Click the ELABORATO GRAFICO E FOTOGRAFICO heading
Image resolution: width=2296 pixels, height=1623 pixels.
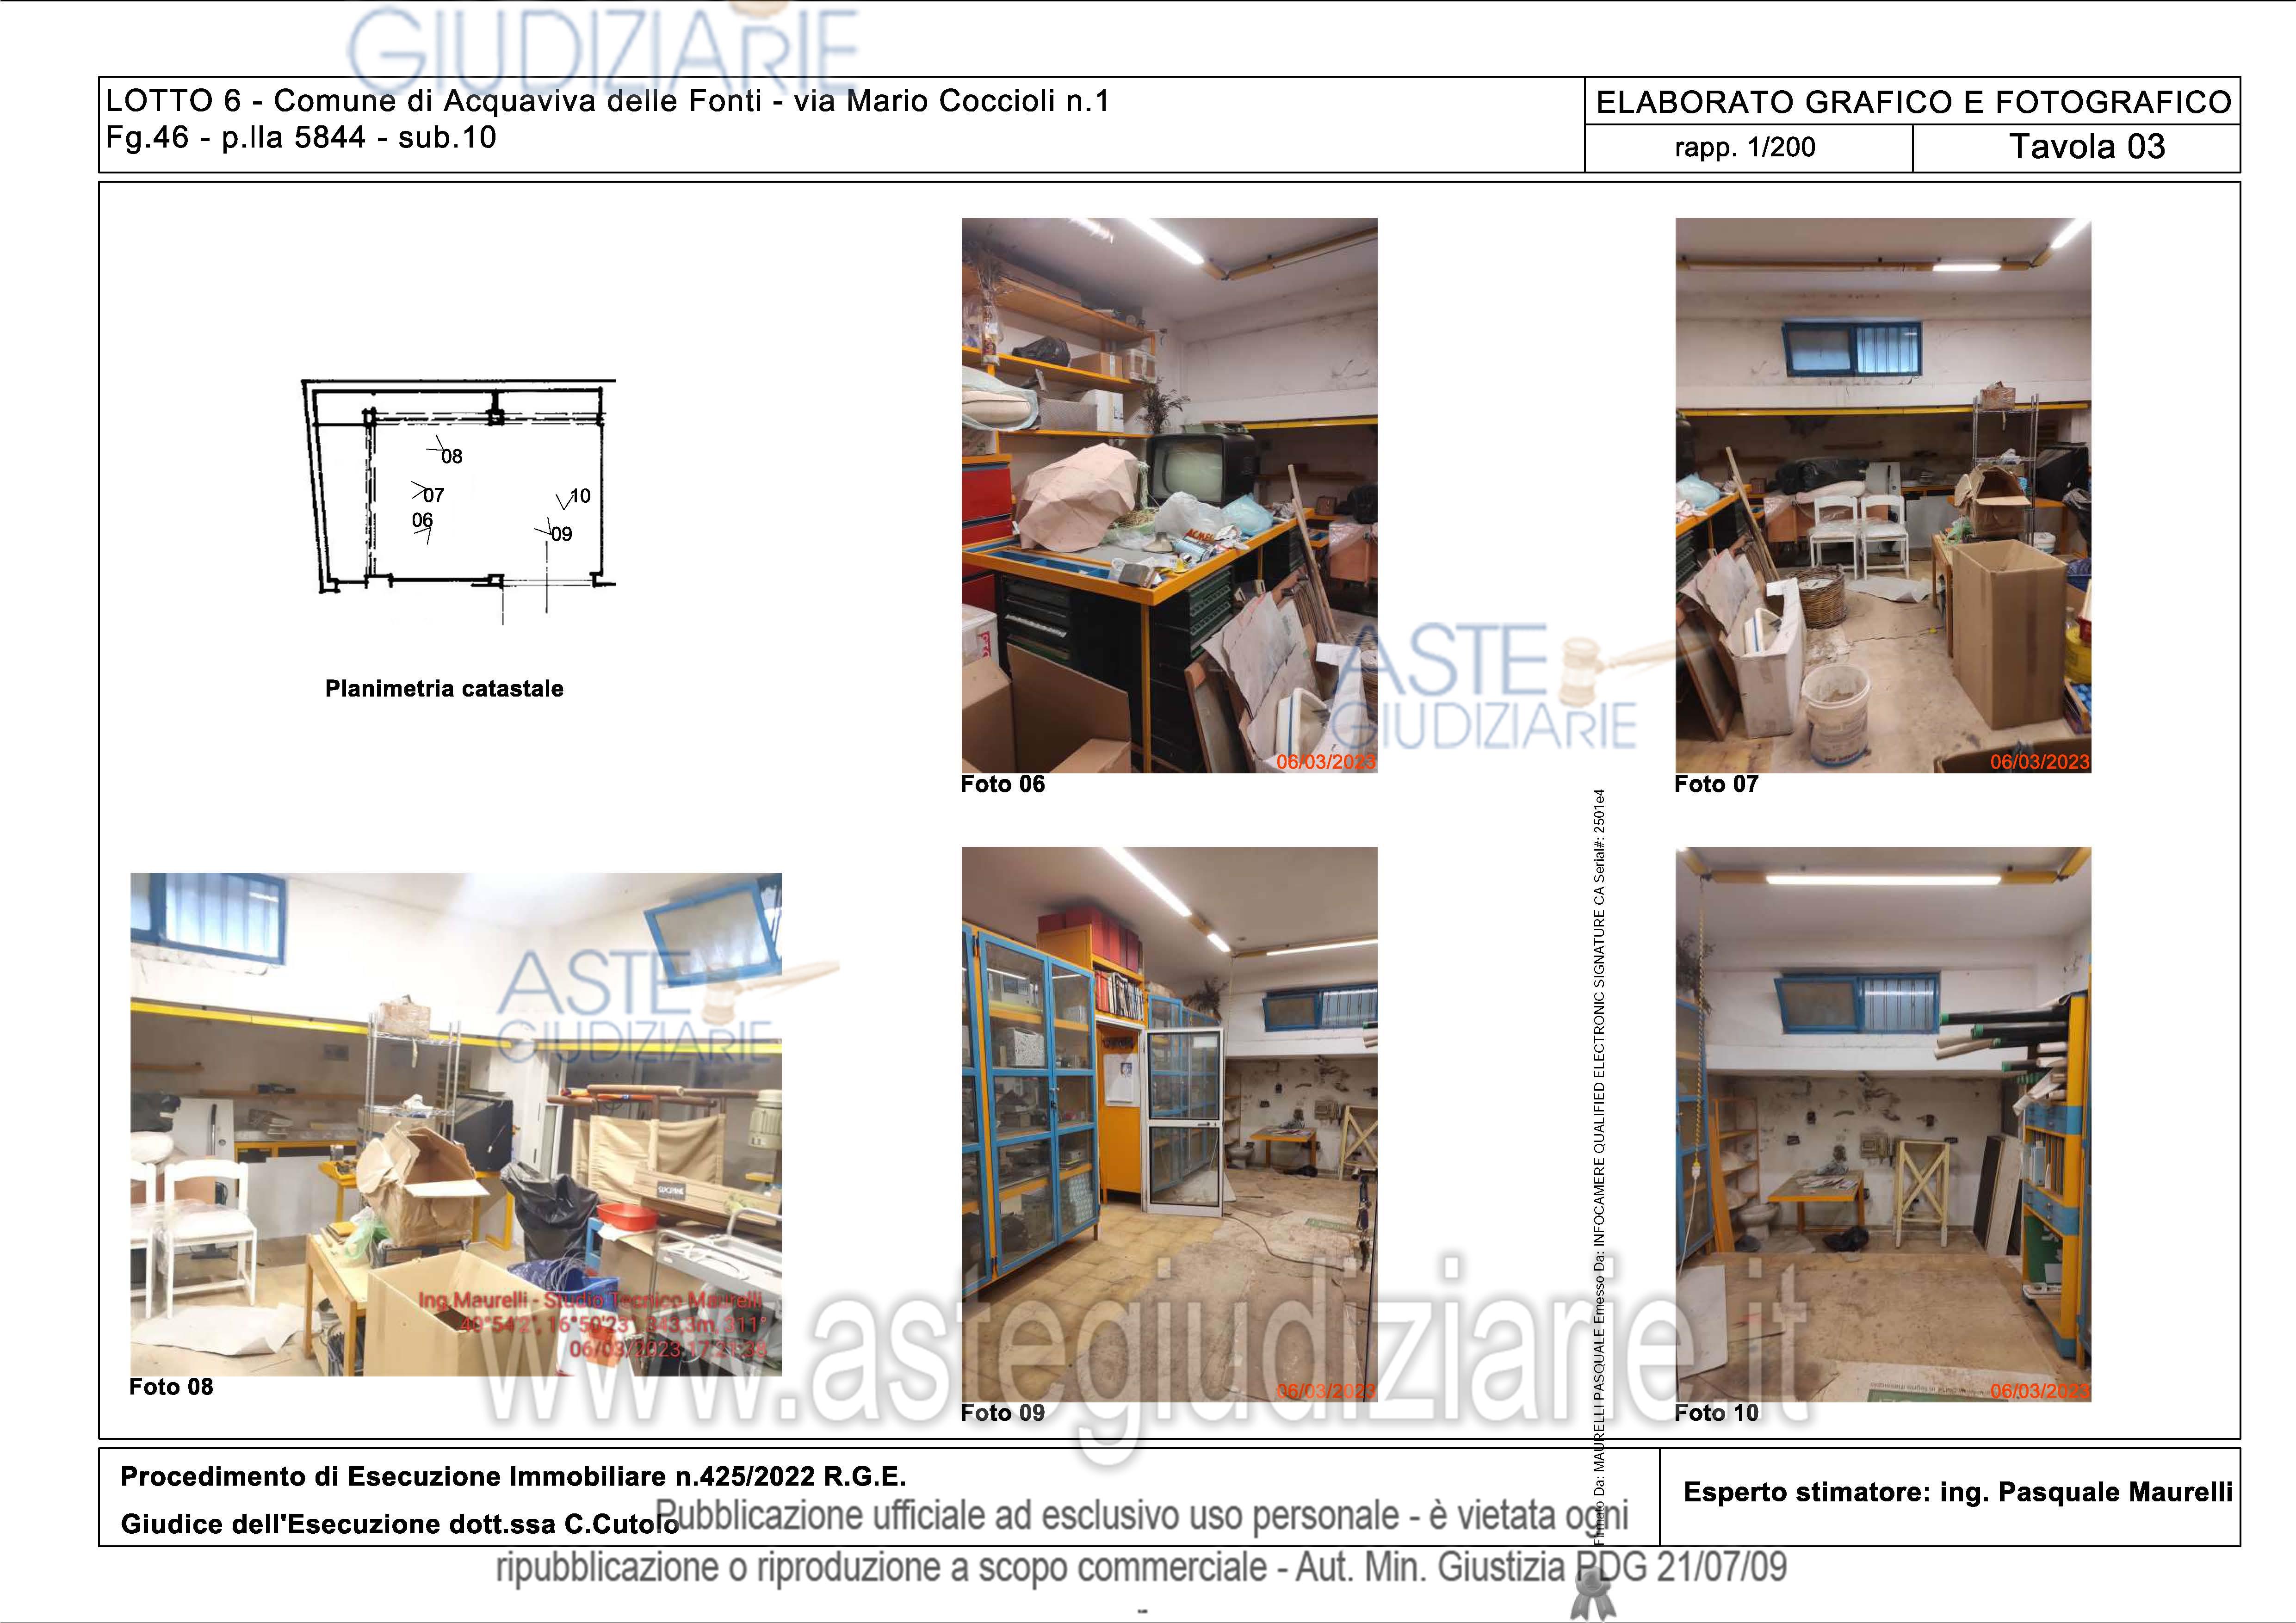[x=1912, y=102]
